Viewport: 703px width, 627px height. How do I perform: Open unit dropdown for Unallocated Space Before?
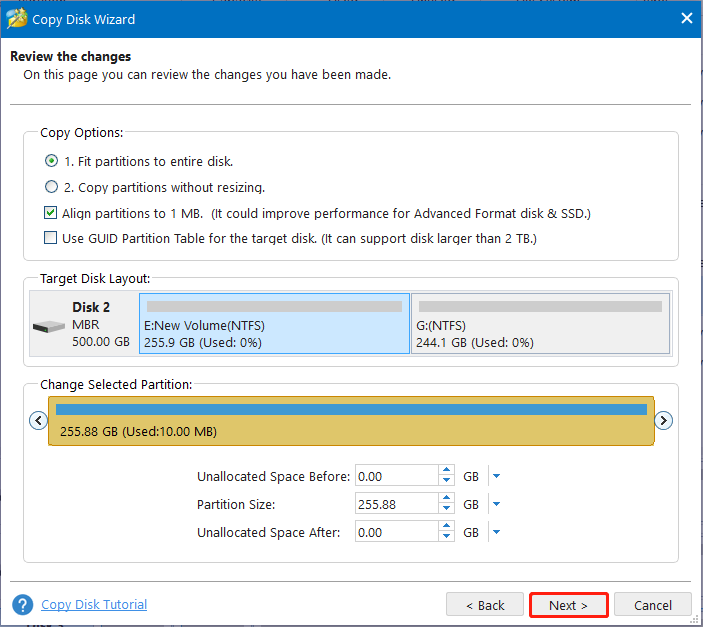pos(496,476)
